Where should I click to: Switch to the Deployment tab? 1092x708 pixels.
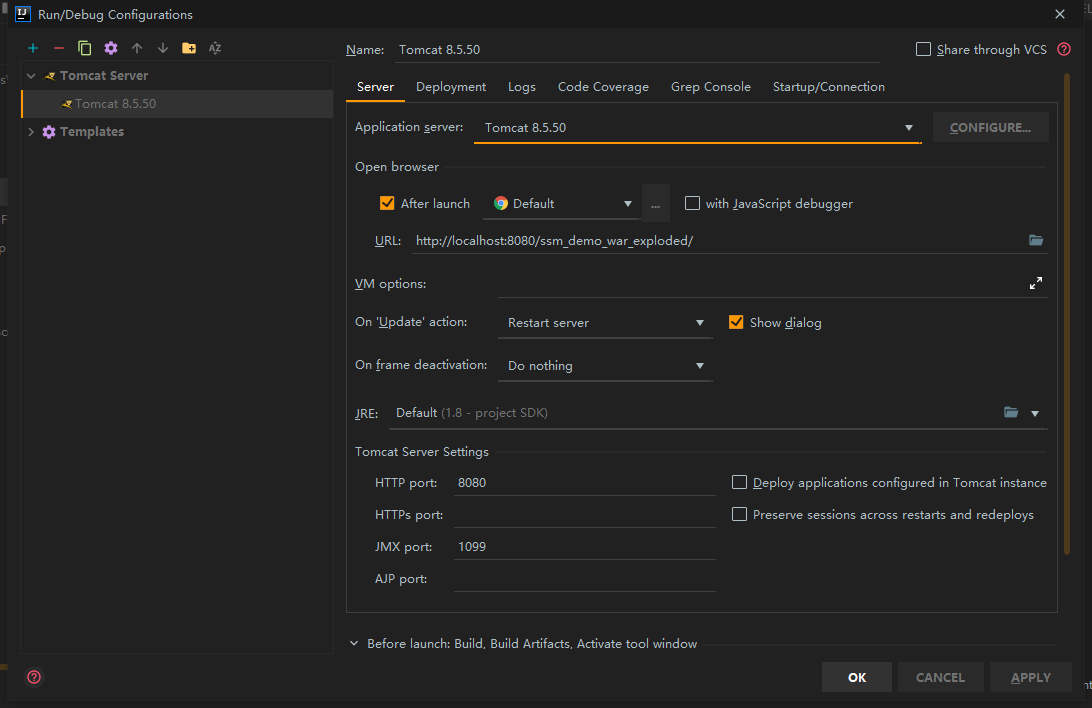(451, 86)
